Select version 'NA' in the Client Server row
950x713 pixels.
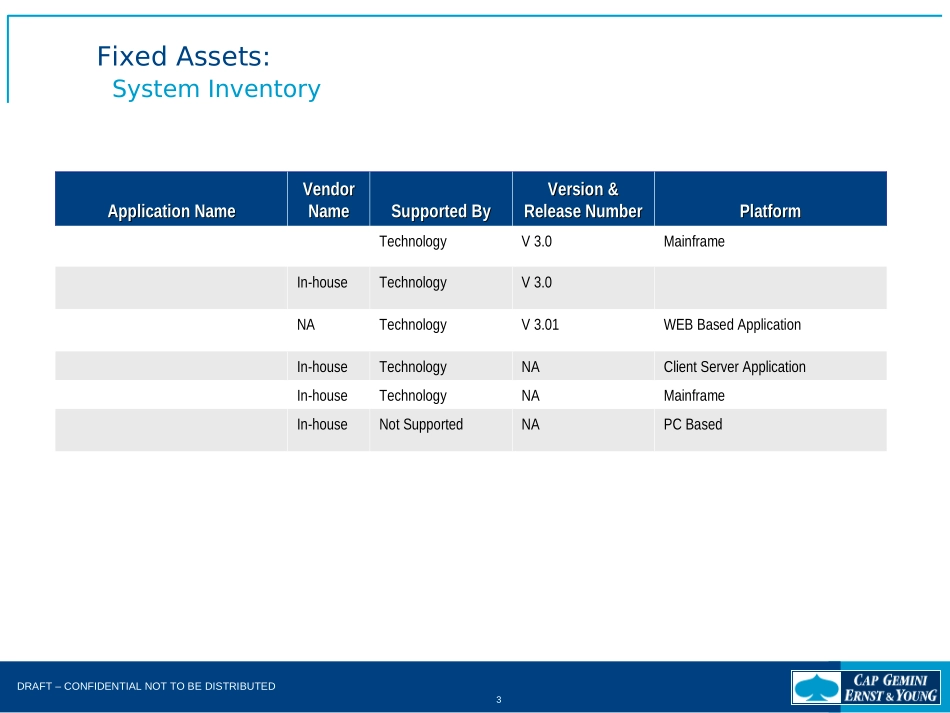click(531, 367)
